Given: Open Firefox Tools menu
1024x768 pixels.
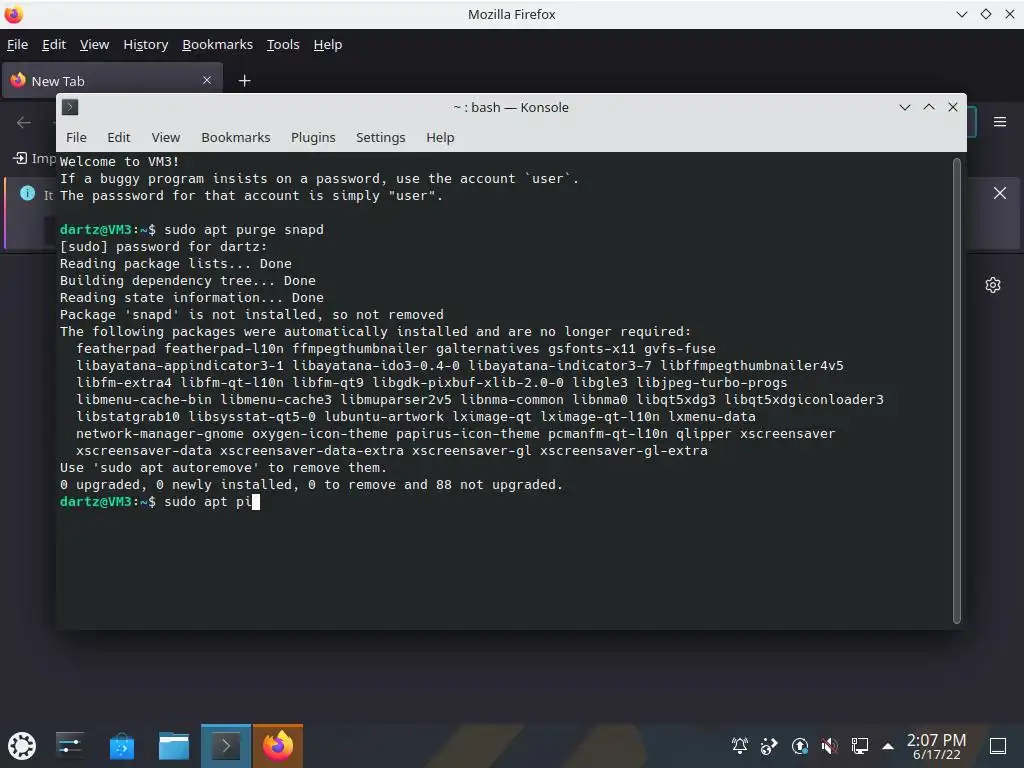Looking at the screenshot, I should tap(283, 44).
